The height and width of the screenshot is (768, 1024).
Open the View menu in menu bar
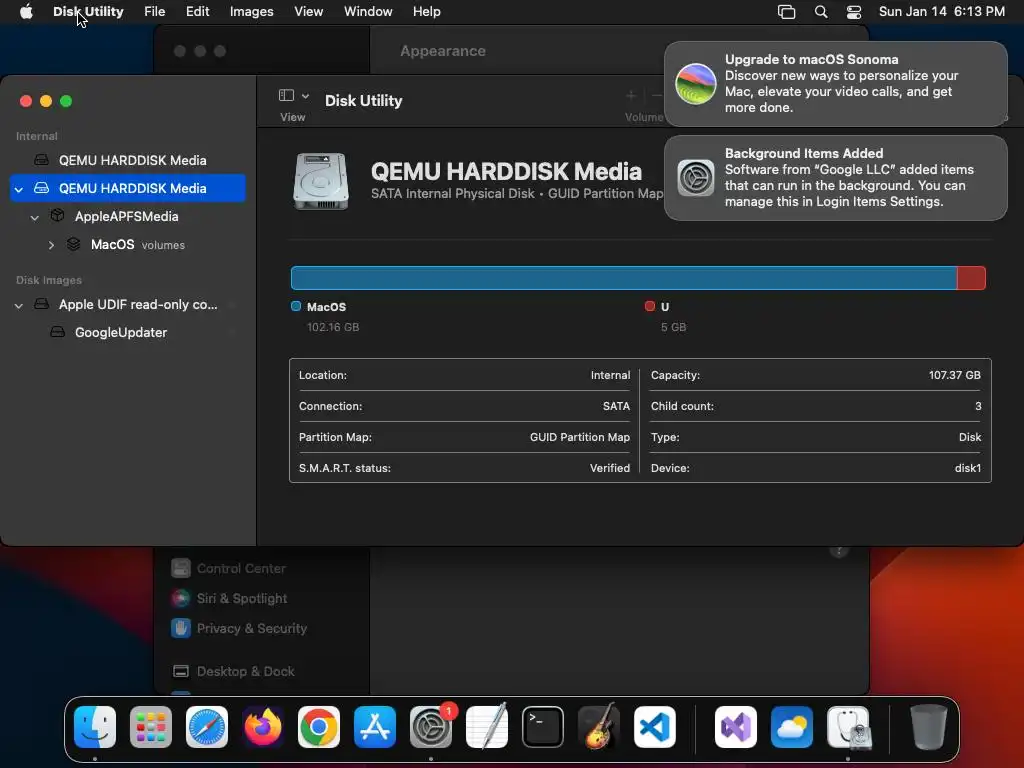(308, 12)
